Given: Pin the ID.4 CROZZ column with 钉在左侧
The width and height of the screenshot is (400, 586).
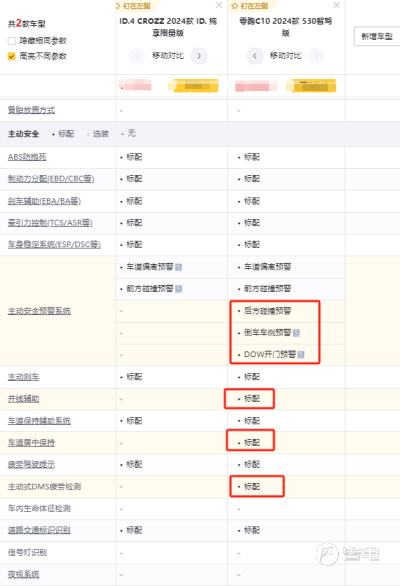Looking at the screenshot, I should (133, 6).
